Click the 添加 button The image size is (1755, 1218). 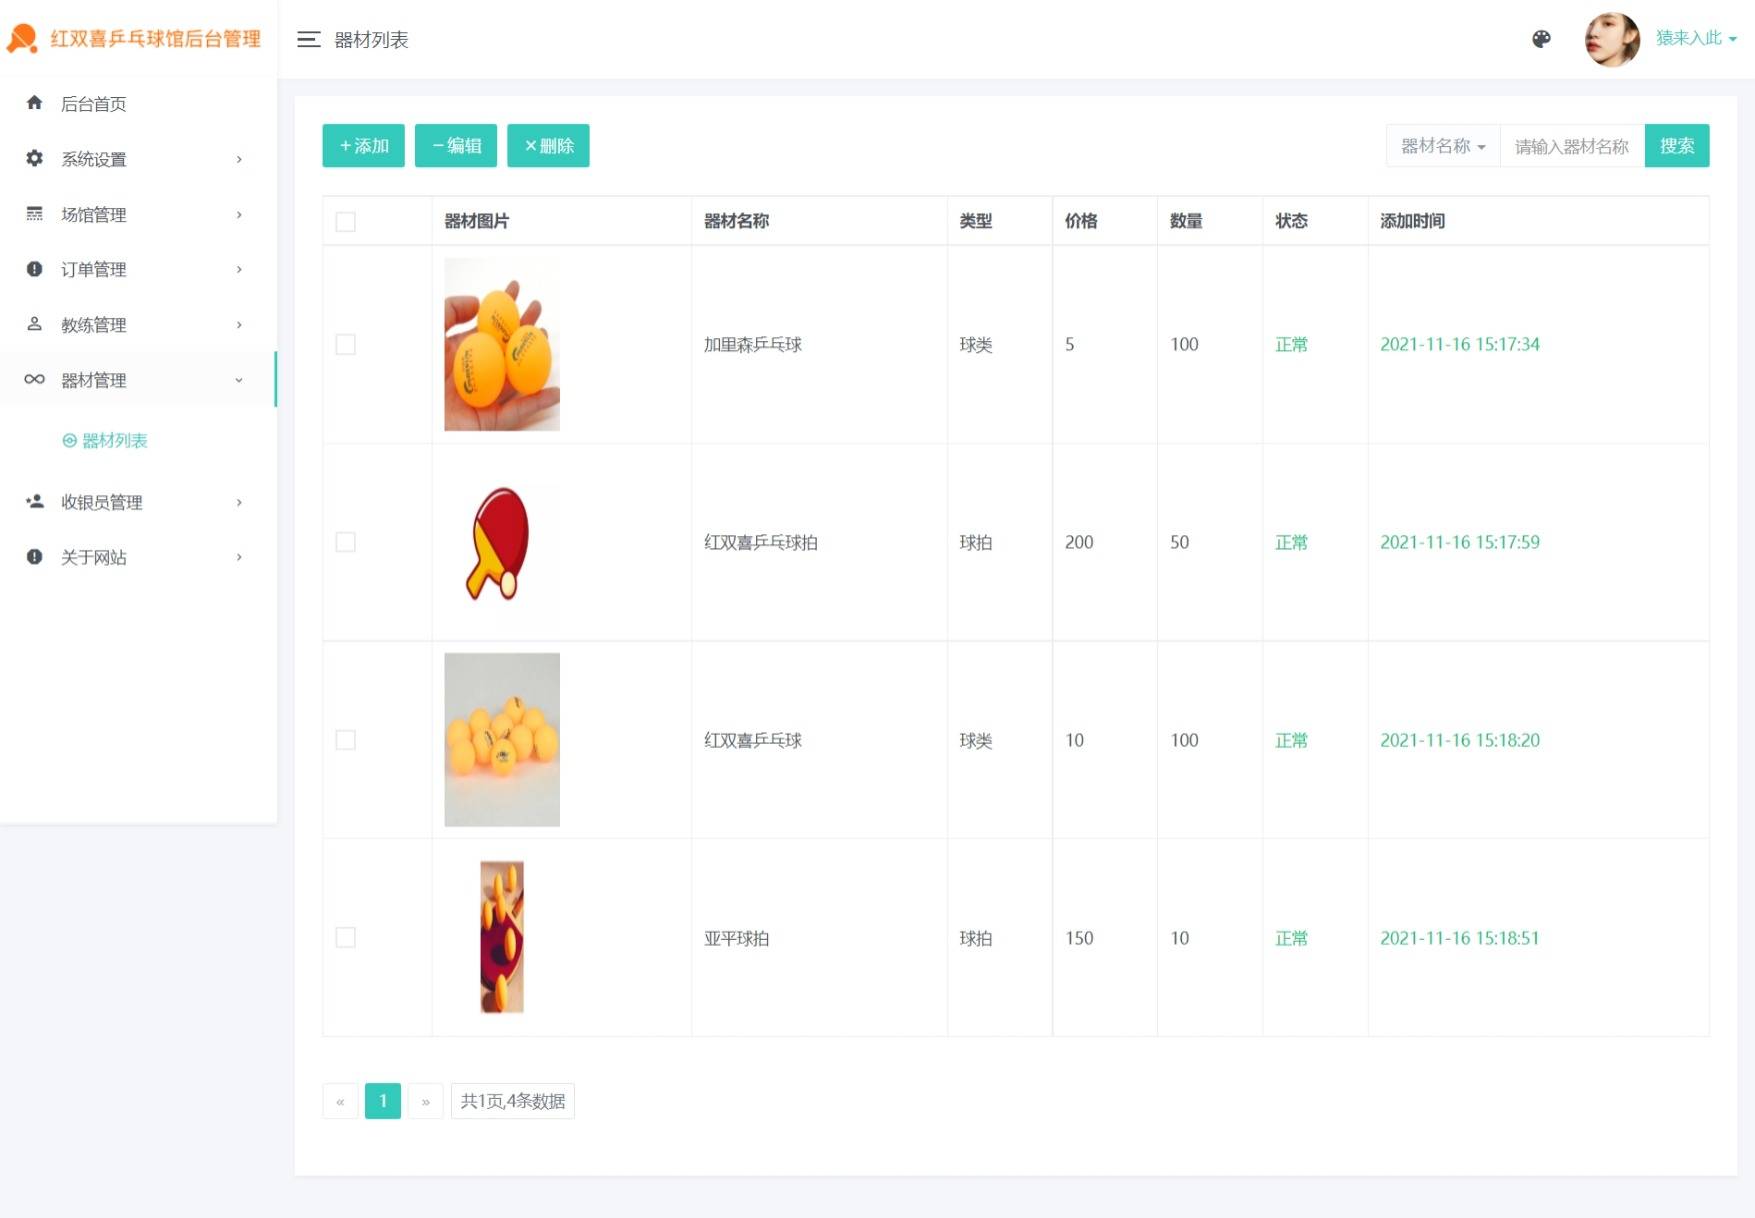(x=363, y=146)
